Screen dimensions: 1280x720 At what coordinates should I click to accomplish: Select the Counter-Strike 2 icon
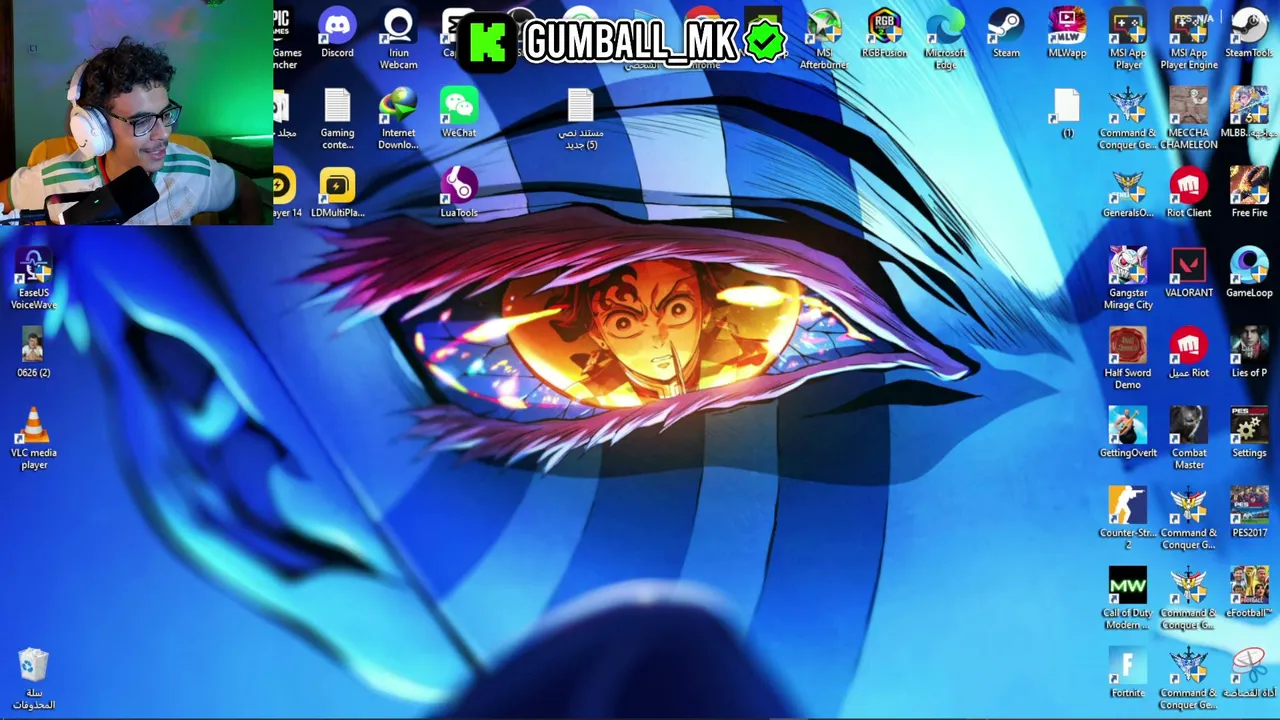click(x=1128, y=519)
